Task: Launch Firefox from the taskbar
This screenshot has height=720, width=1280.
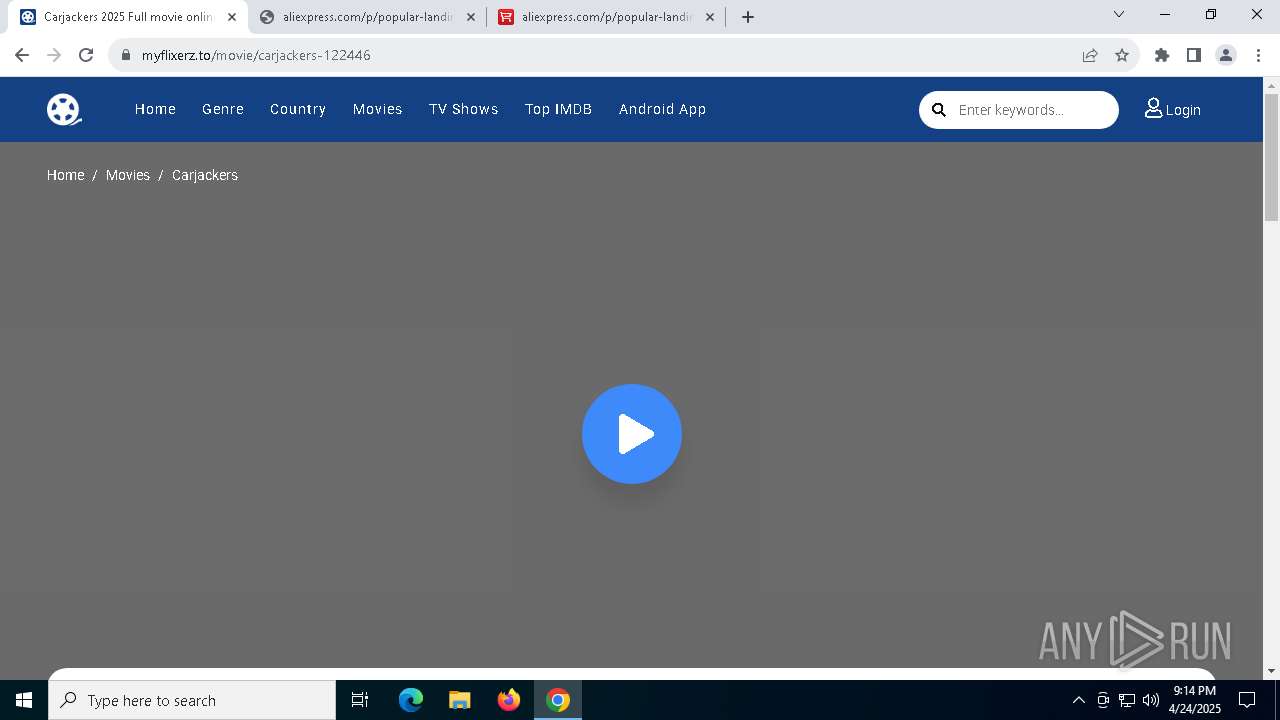Action: (509, 700)
